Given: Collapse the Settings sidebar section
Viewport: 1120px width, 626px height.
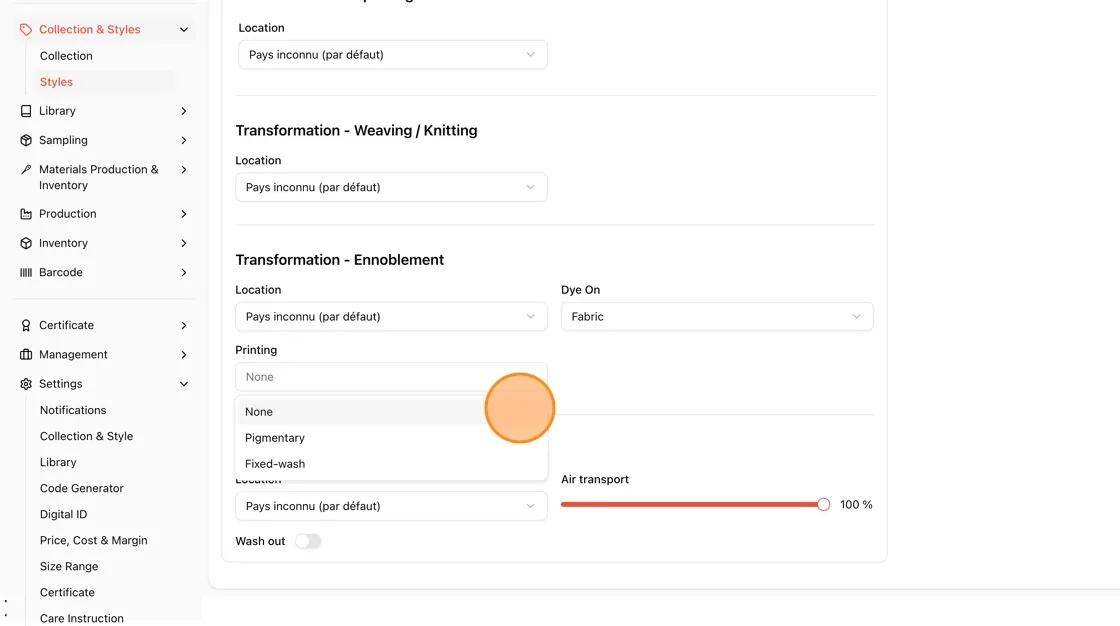Looking at the screenshot, I should [x=184, y=384].
